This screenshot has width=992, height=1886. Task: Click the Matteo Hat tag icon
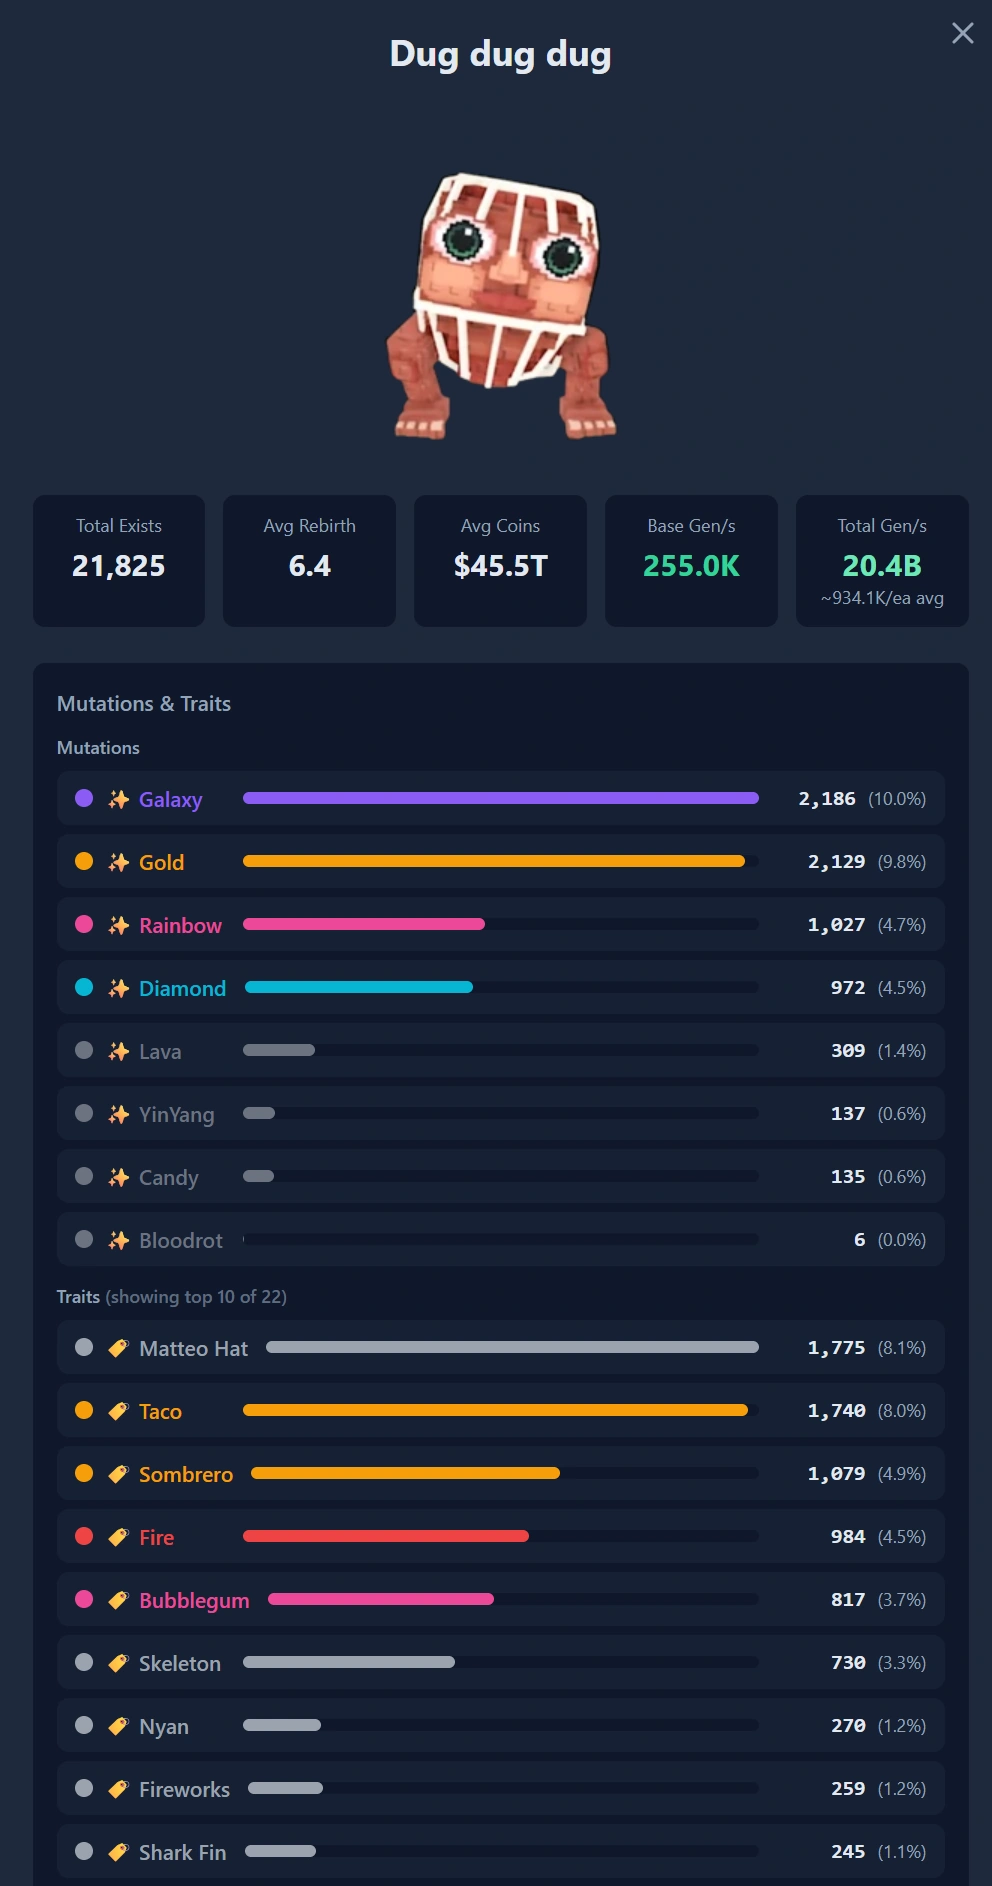[x=119, y=1348]
